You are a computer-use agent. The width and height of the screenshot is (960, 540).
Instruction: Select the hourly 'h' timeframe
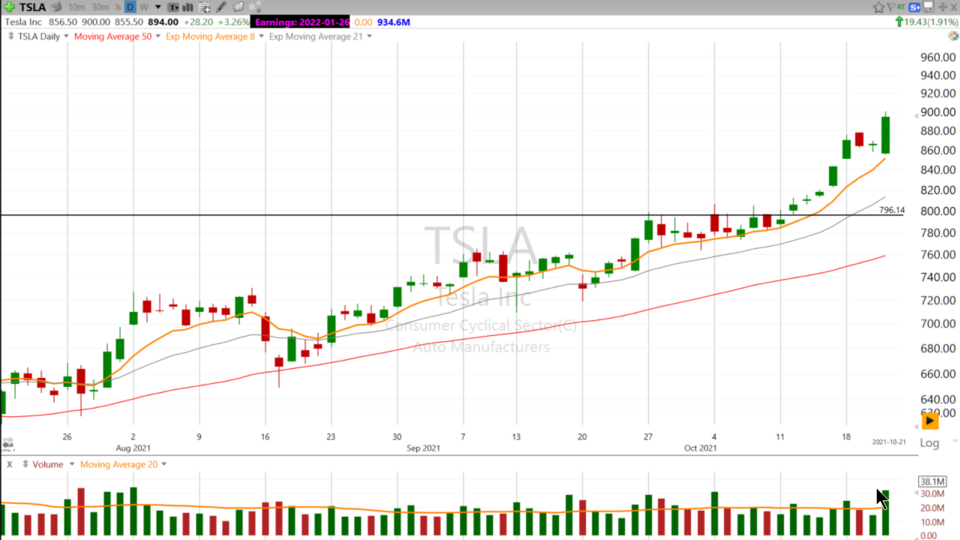(118, 7)
